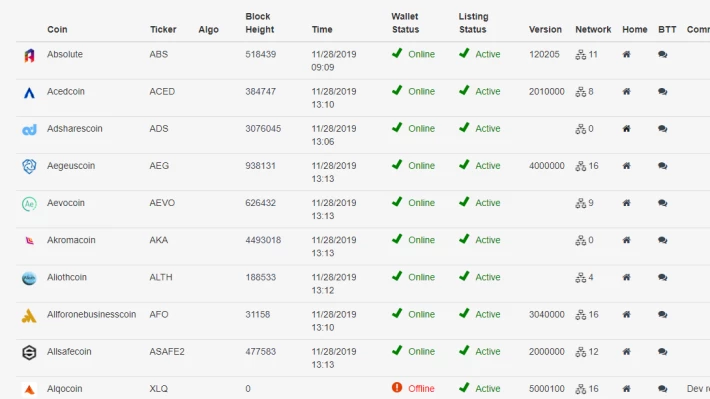Image resolution: width=710 pixels, height=399 pixels.
Task: Click the Allsafecoin BTT chat icon
Action: (x=662, y=351)
